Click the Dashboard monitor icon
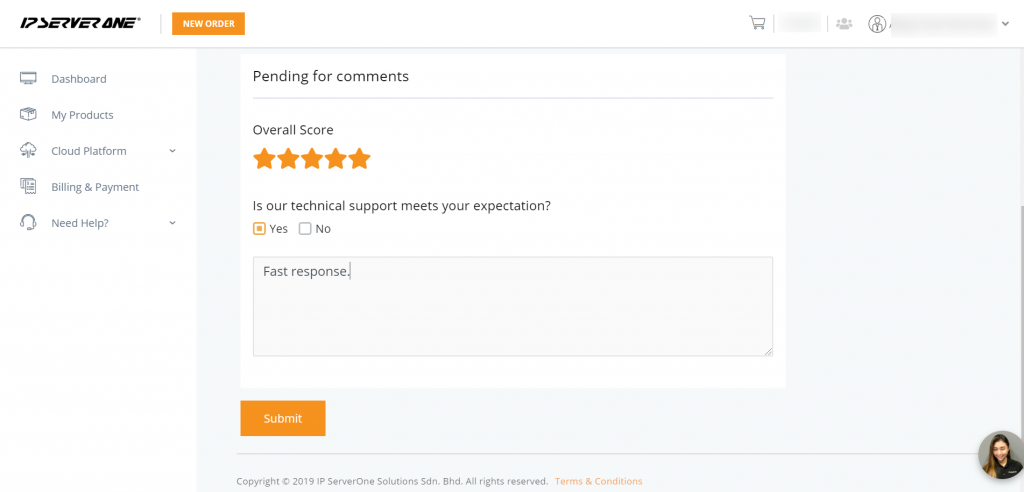The height and width of the screenshot is (492, 1024). pyautogui.click(x=28, y=79)
